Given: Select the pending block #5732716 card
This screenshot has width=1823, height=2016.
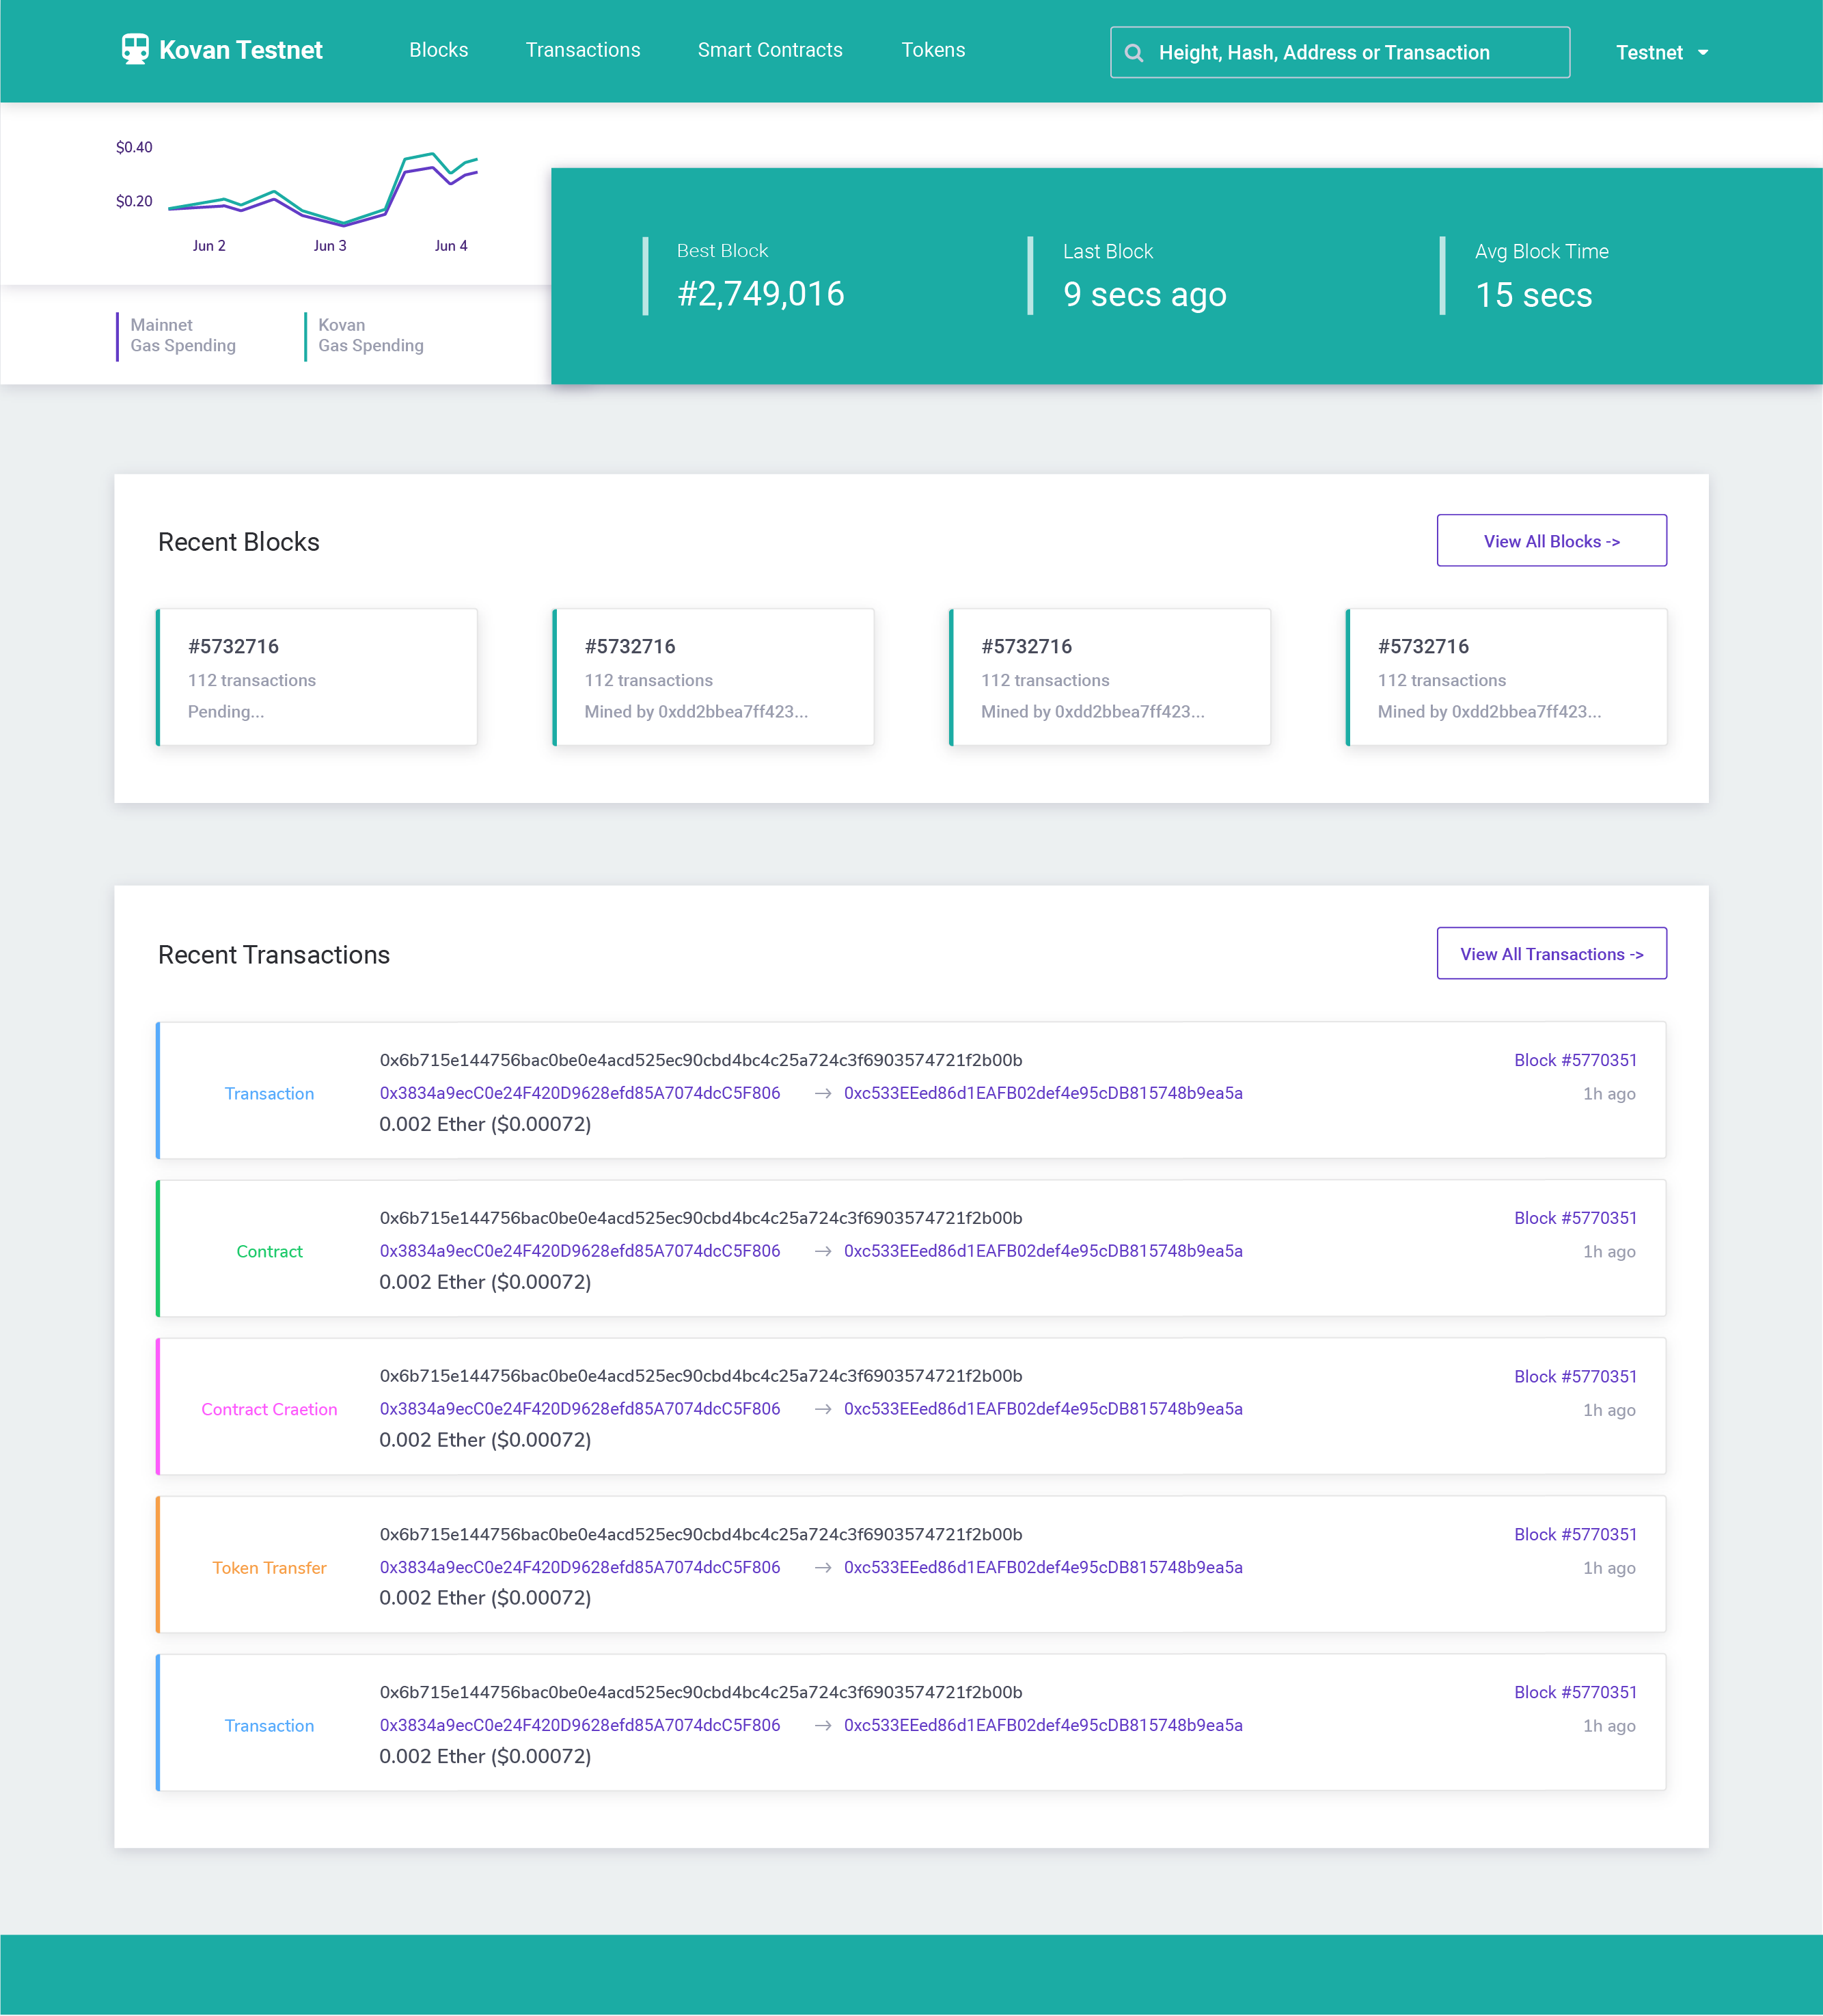Looking at the screenshot, I should (317, 677).
